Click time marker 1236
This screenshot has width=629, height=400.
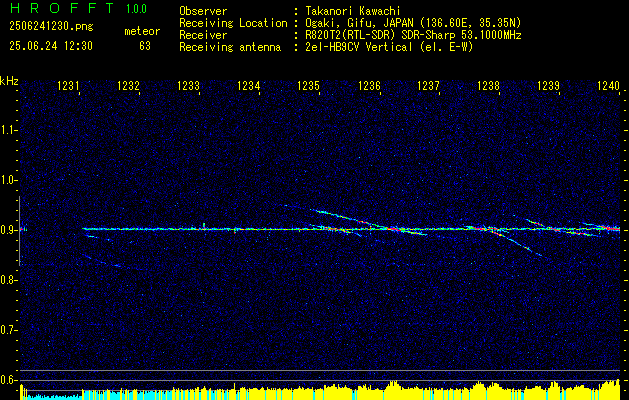point(369,85)
